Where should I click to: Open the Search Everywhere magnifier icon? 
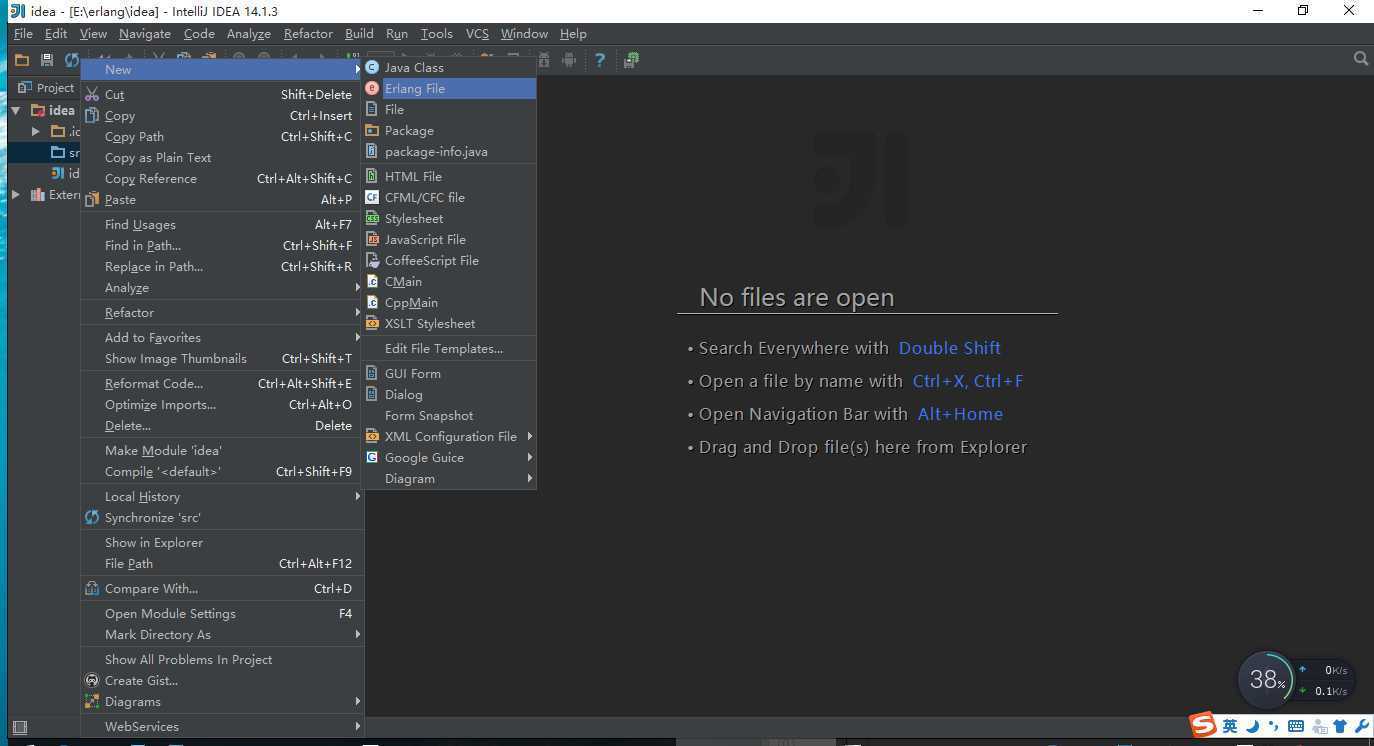[1360, 59]
